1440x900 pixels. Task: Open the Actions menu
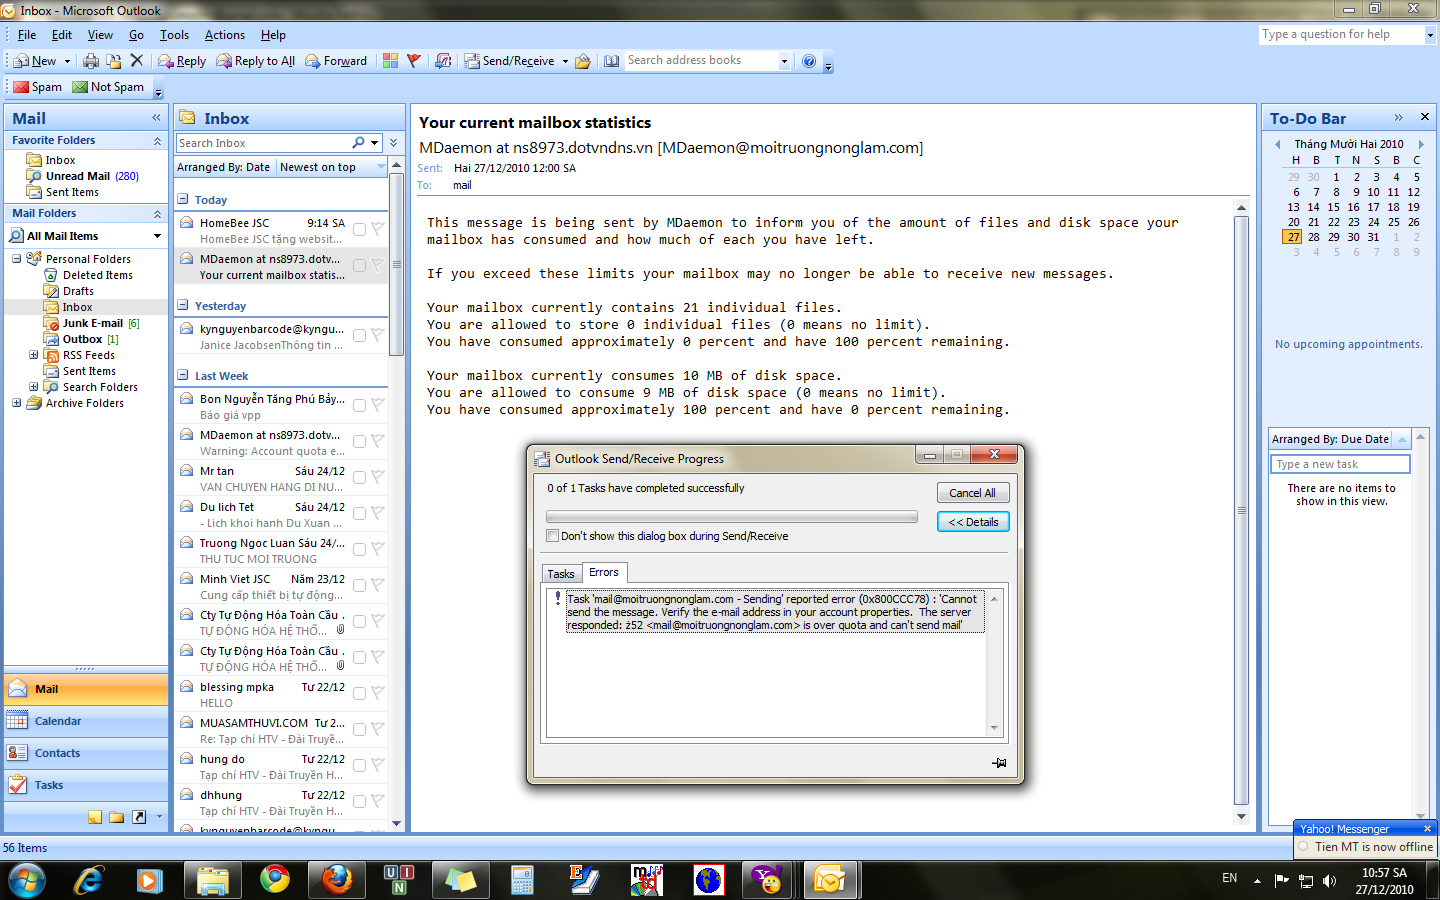pos(225,35)
